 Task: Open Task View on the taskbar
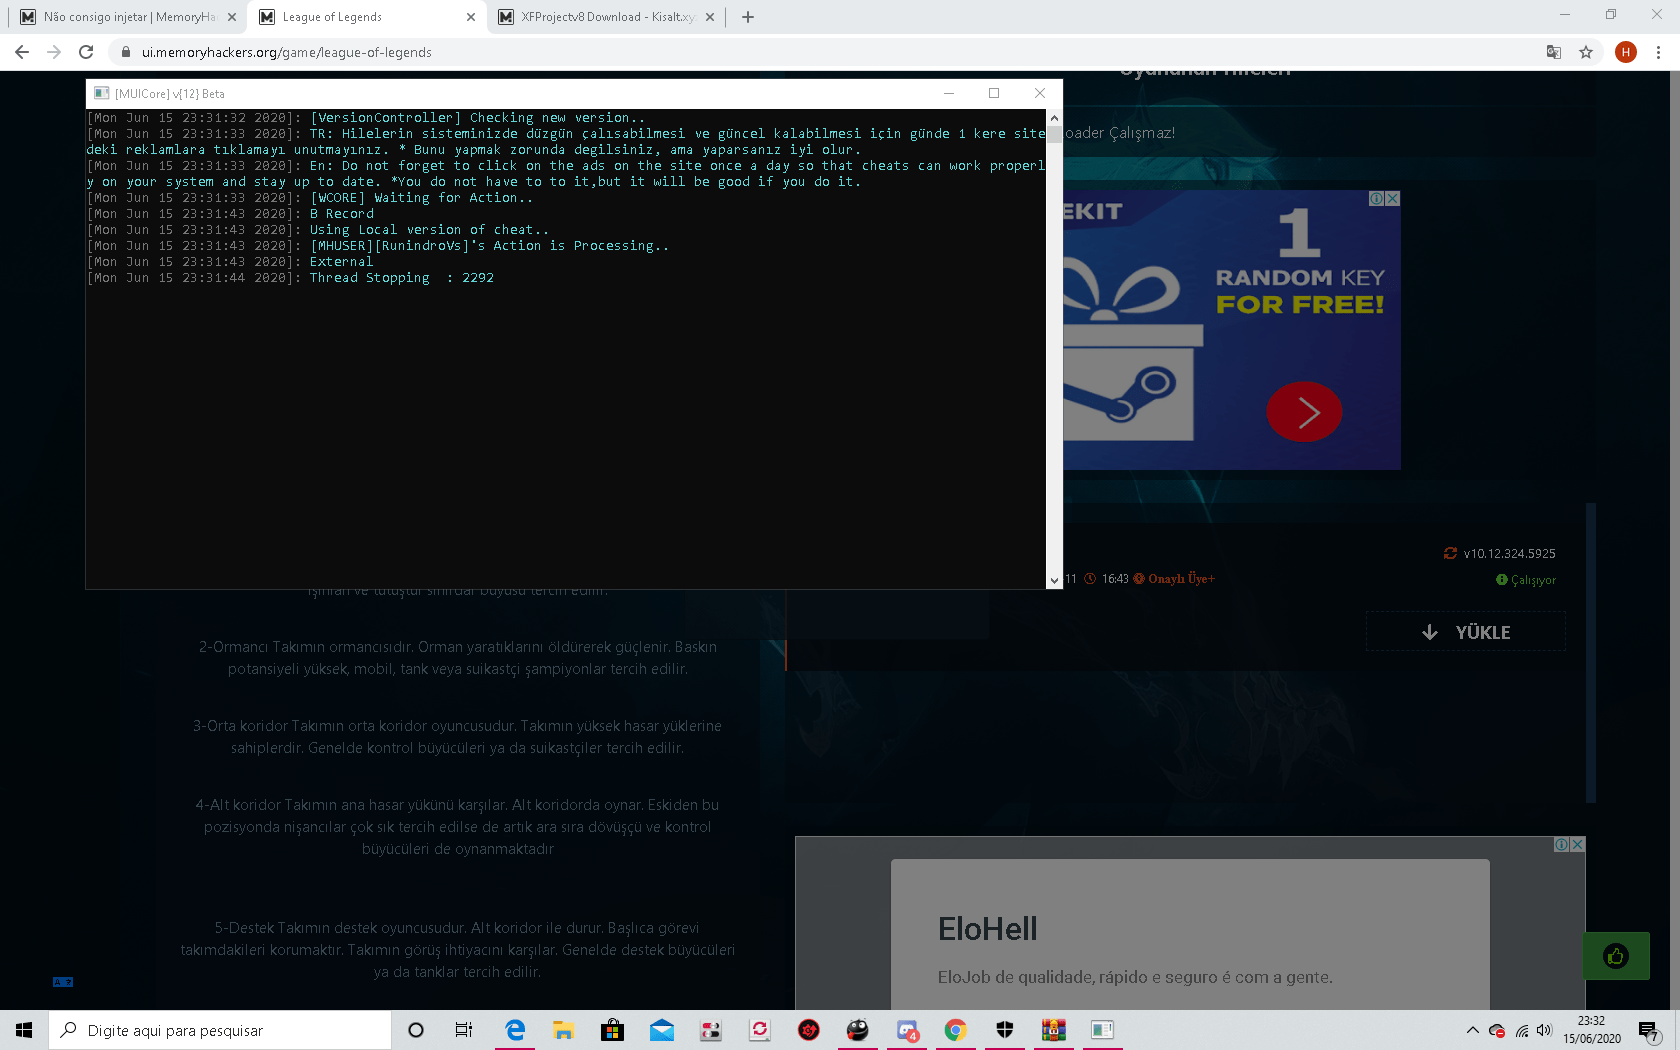(464, 1030)
